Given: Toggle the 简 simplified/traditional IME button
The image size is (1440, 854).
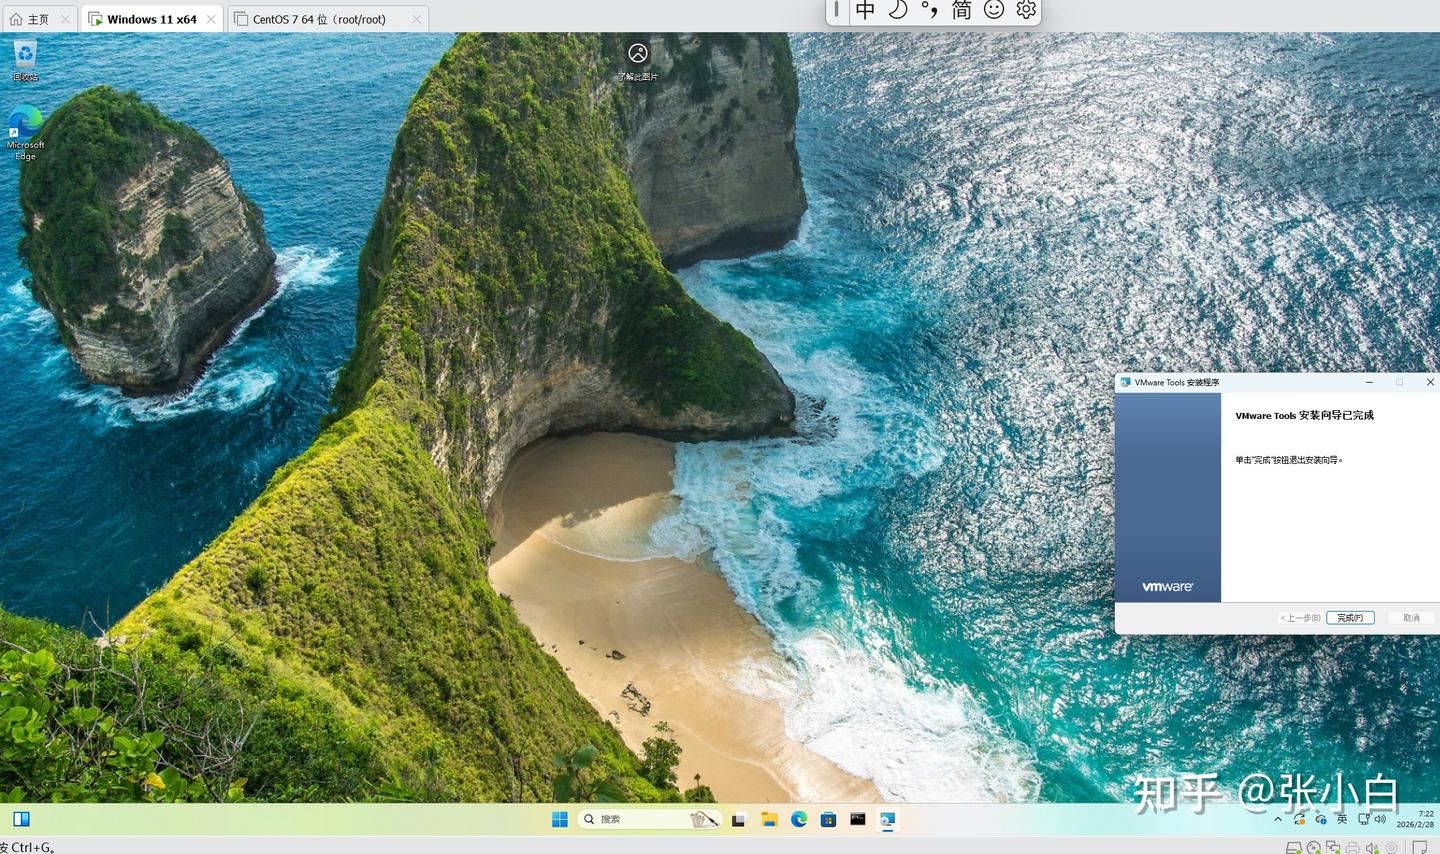Looking at the screenshot, I should tap(961, 10).
